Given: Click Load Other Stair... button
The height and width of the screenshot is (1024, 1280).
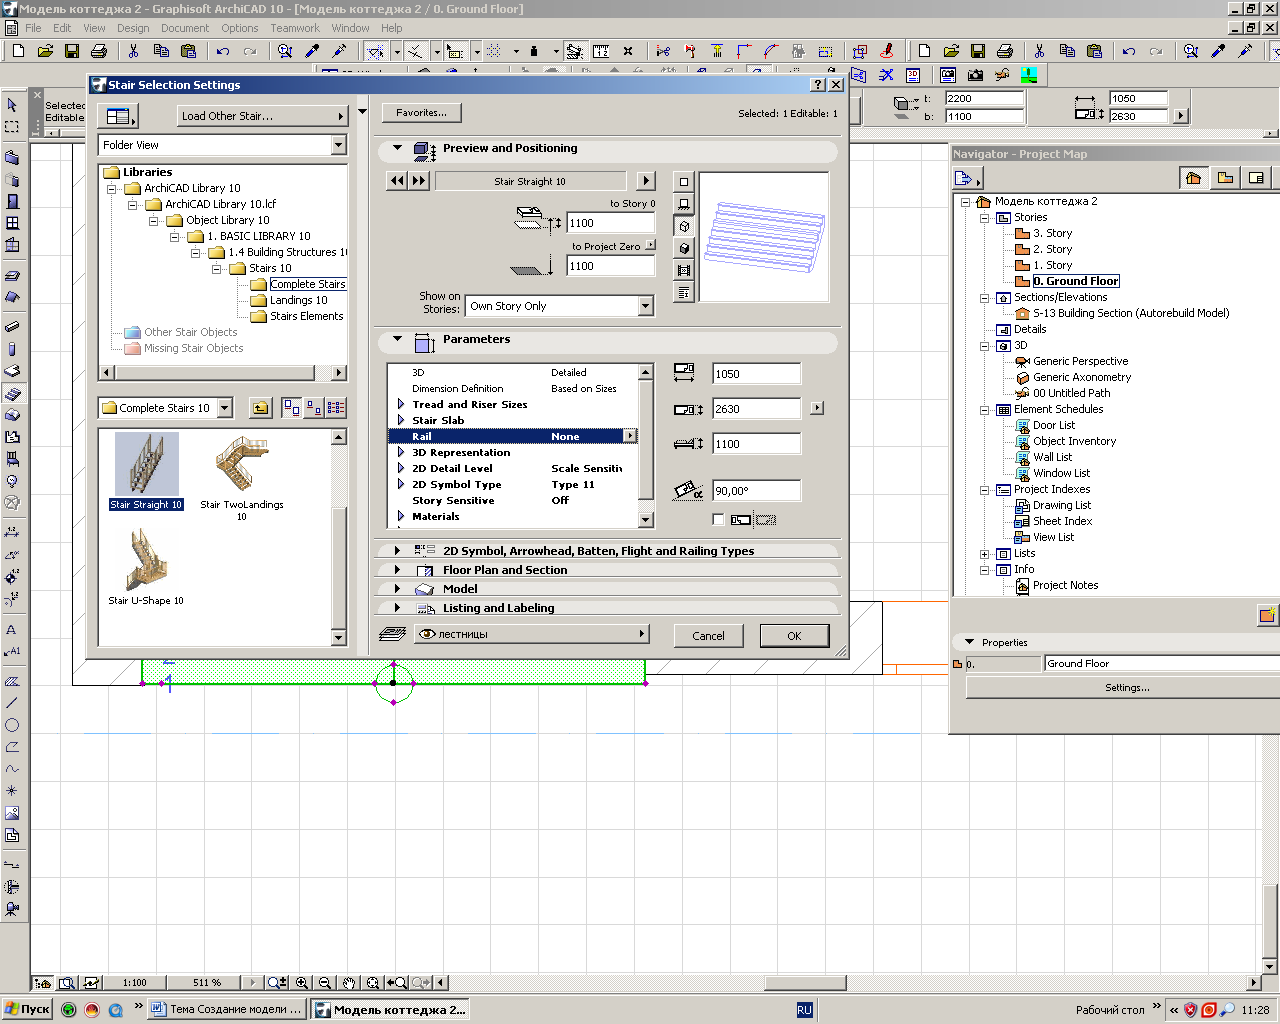Looking at the screenshot, I should point(262,116).
